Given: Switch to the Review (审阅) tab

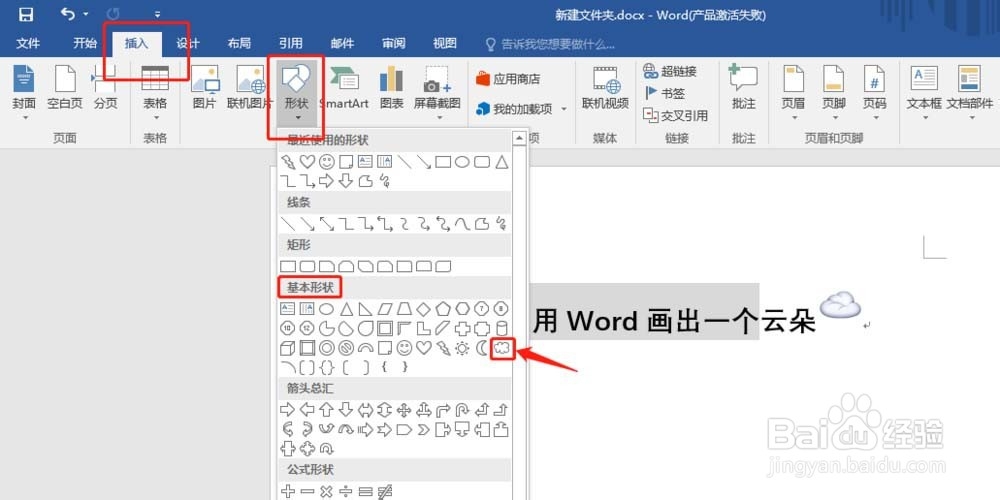Looking at the screenshot, I should [393, 43].
